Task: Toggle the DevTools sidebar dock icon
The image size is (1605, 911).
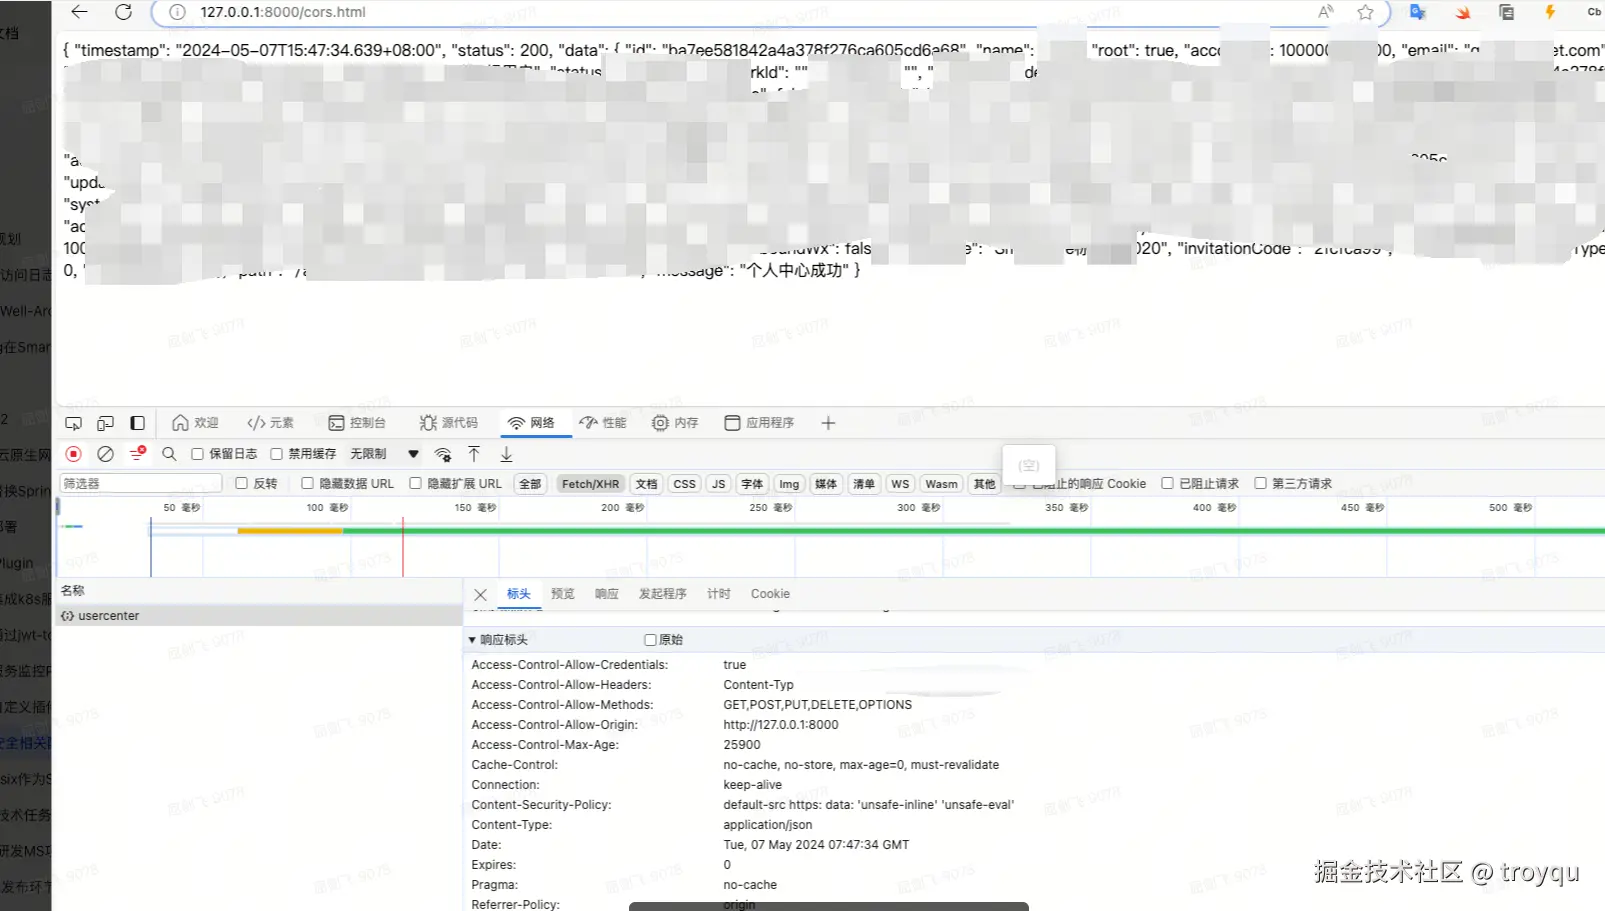Action: tap(138, 423)
